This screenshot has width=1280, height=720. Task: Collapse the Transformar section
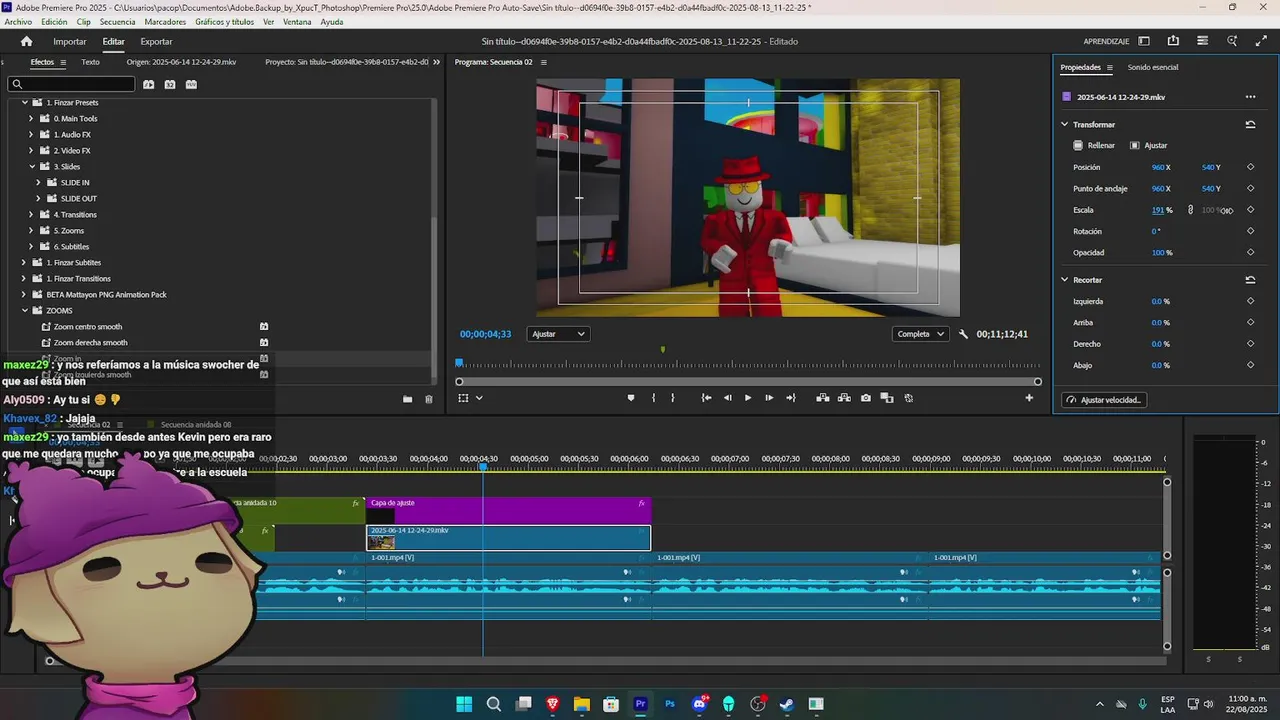[1065, 125]
